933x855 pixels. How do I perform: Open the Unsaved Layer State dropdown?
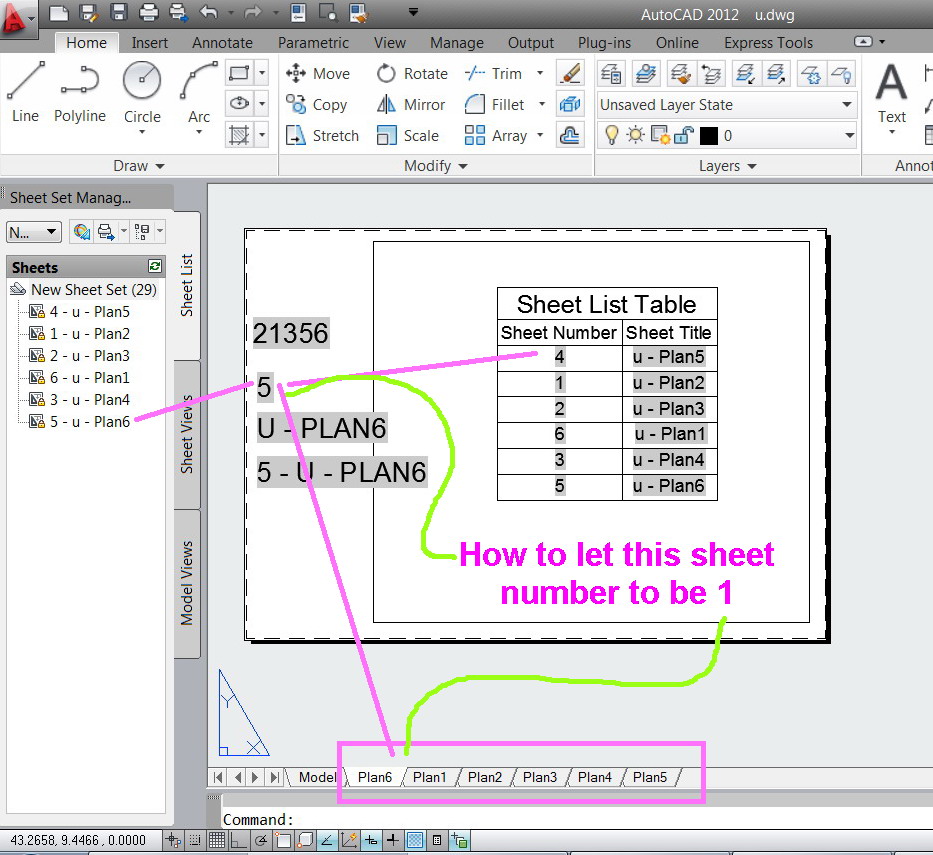849,105
